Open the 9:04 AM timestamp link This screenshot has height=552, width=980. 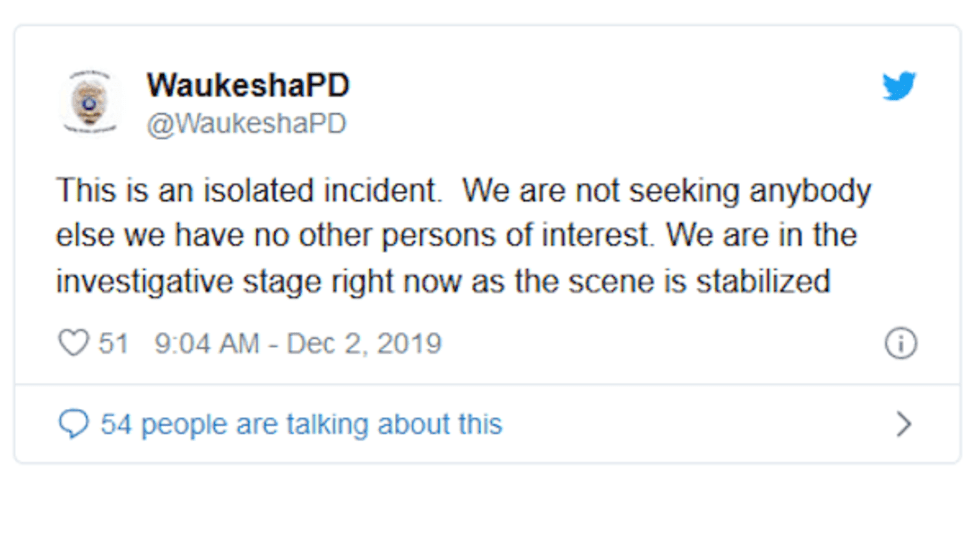[207, 343]
